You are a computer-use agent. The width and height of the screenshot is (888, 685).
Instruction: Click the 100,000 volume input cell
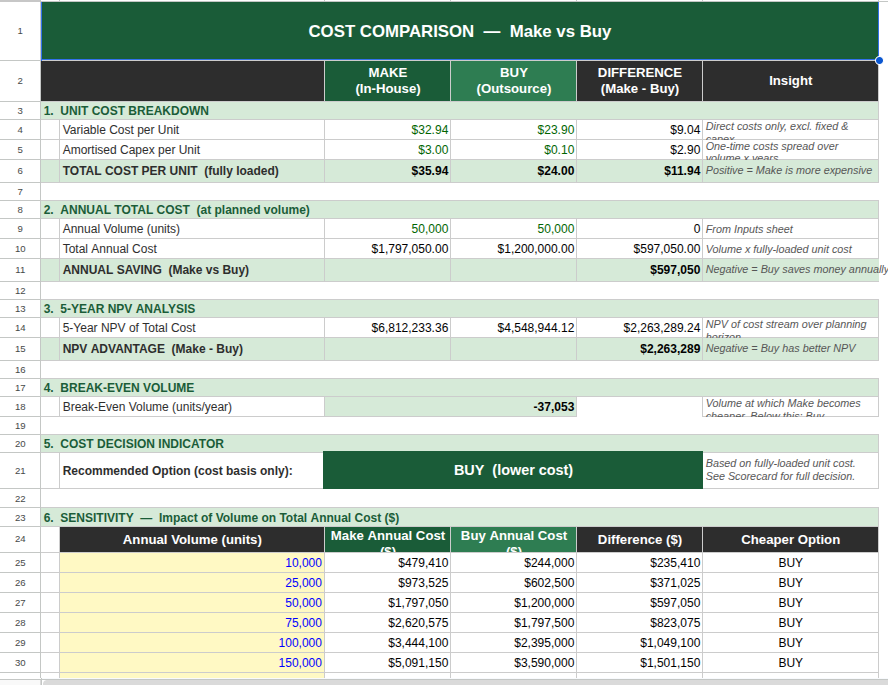point(192,643)
